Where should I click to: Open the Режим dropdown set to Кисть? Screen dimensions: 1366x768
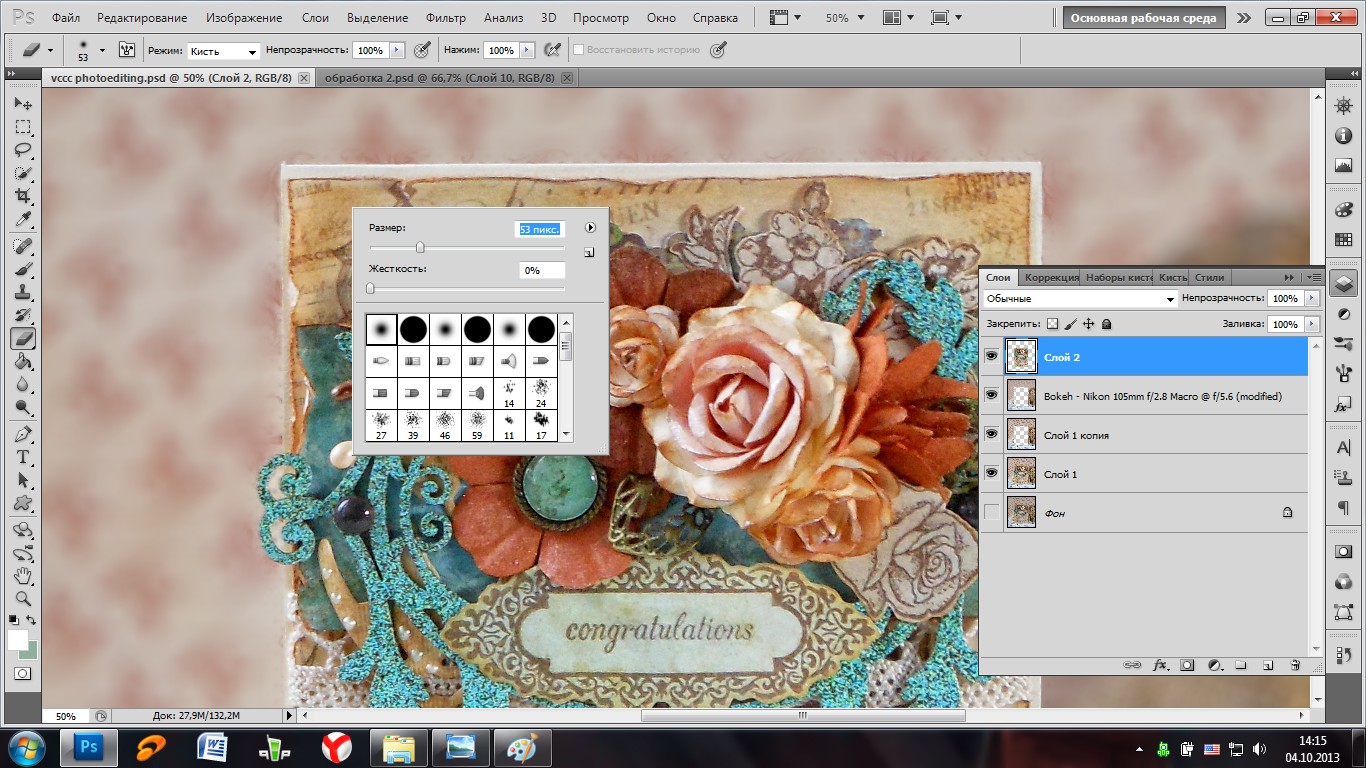(x=223, y=50)
